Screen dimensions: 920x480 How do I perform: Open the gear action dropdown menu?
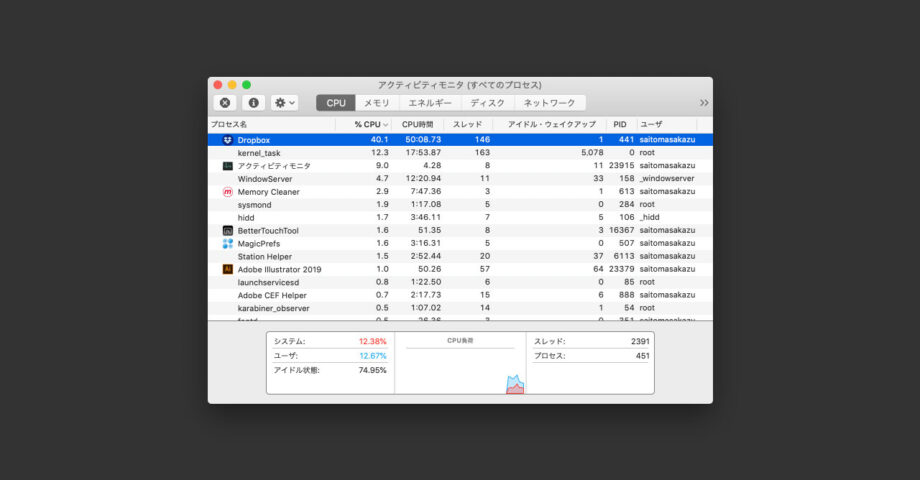point(284,103)
